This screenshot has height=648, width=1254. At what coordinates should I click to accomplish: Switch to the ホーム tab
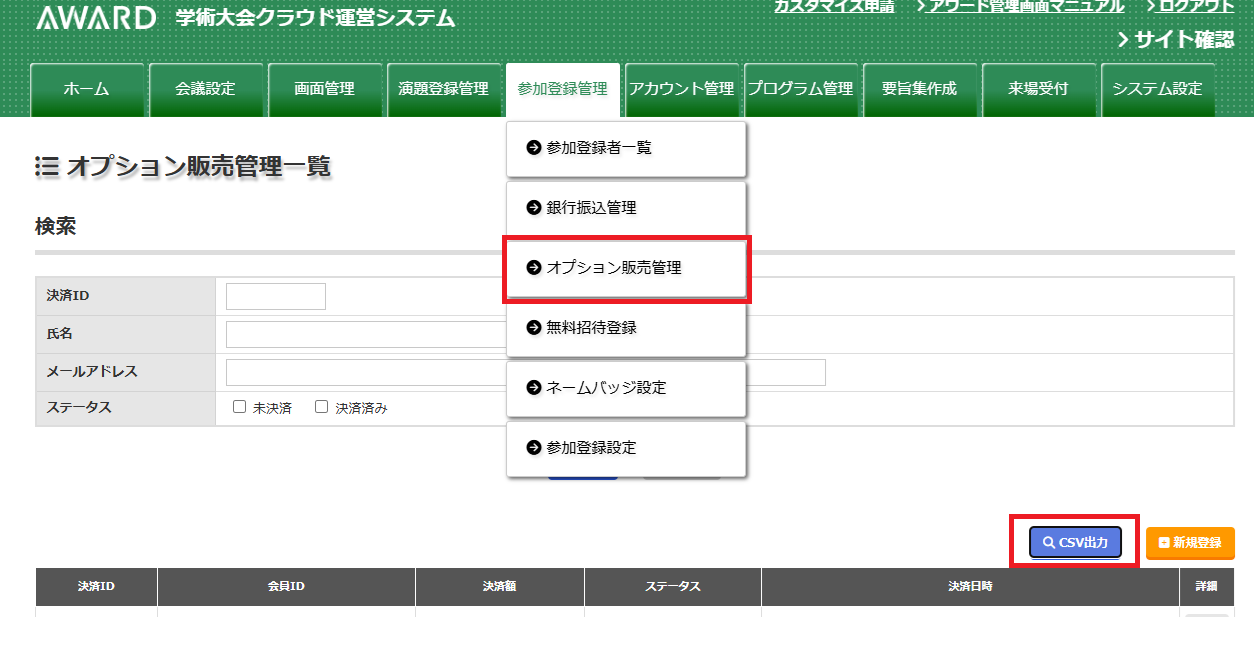(x=87, y=89)
